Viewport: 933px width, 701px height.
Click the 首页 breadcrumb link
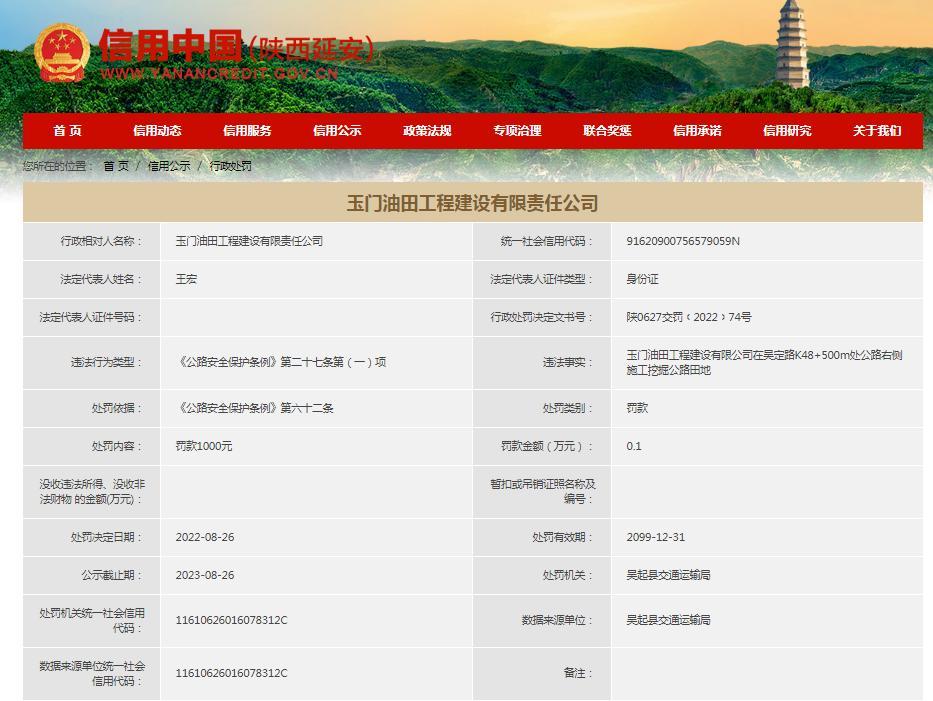click(116, 166)
